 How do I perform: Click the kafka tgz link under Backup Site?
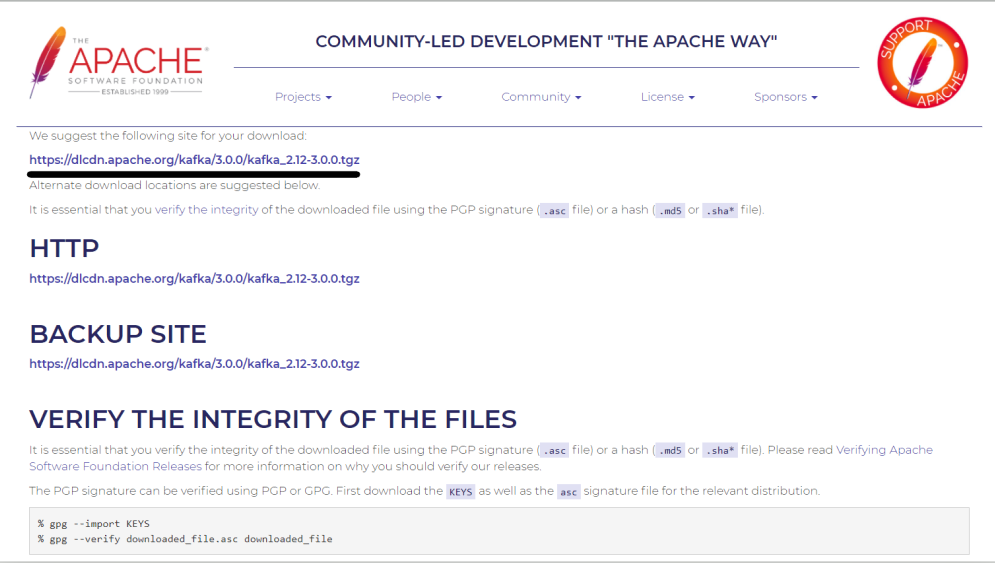click(194, 364)
